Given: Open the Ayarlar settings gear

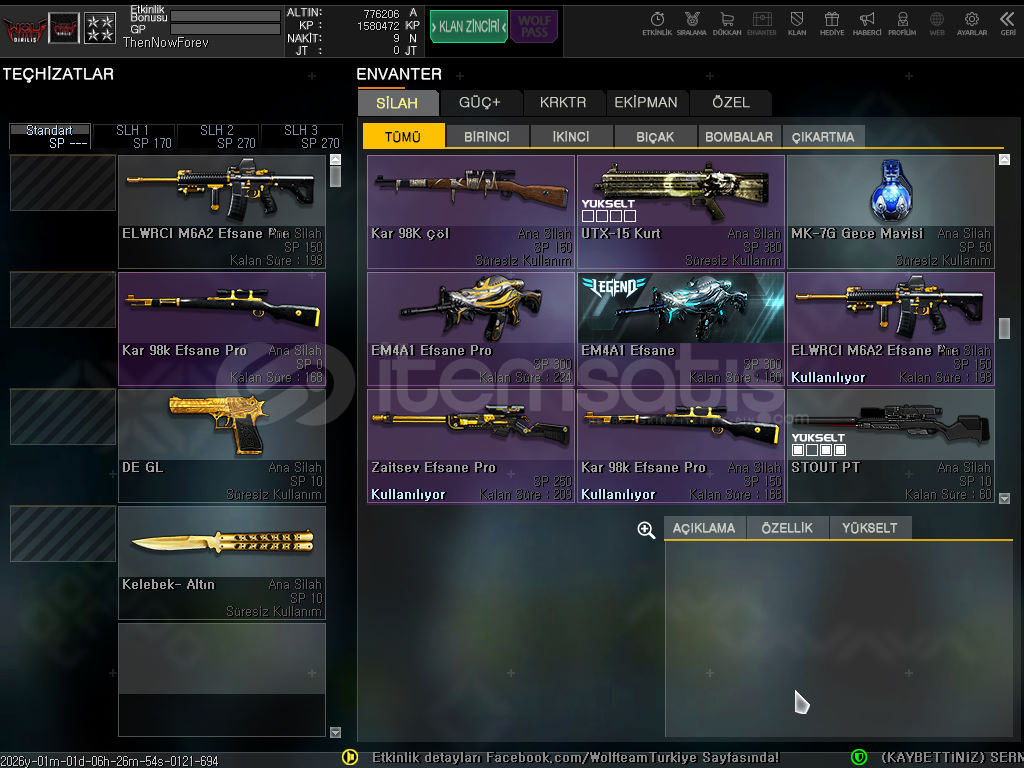Looking at the screenshot, I should (972, 24).
